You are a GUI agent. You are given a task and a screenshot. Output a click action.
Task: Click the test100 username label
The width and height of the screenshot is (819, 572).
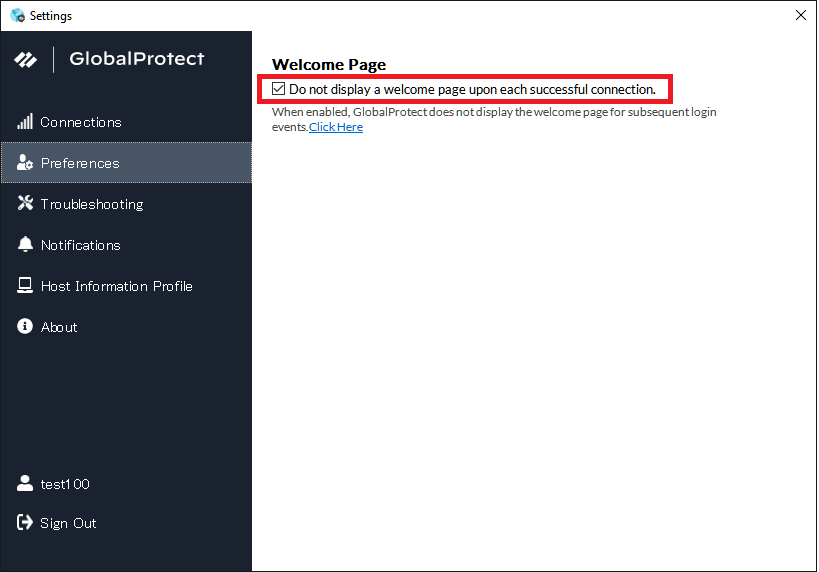tap(65, 484)
